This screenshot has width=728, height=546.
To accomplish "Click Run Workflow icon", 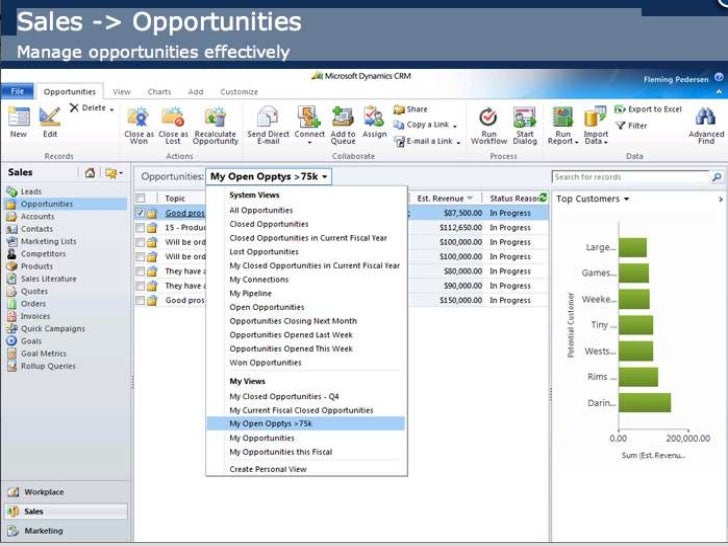I will click(488, 118).
